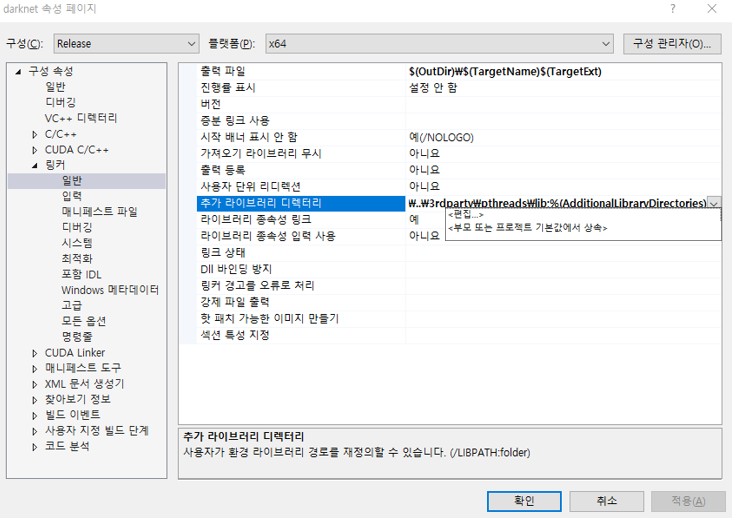Expand the 사용자 지정 빌드 단계 node
The image size is (736, 520).
tap(34, 431)
